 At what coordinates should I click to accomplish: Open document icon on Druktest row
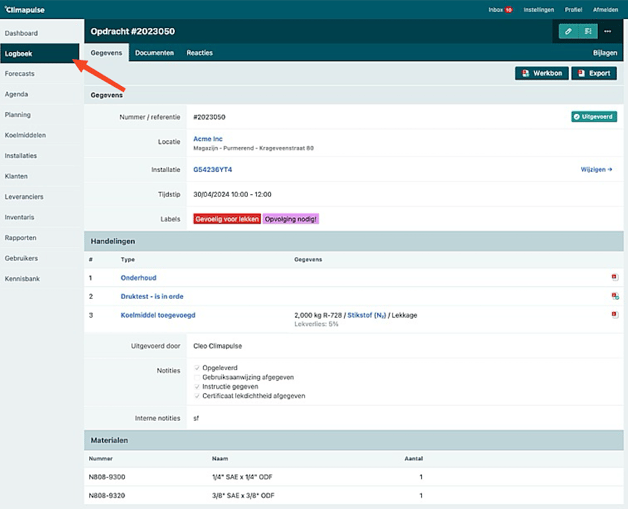point(615,297)
